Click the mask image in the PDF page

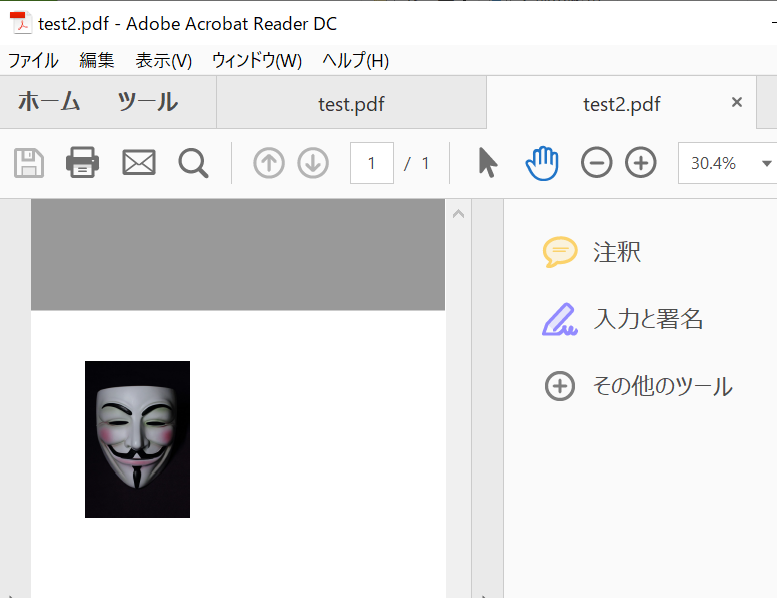(137, 439)
